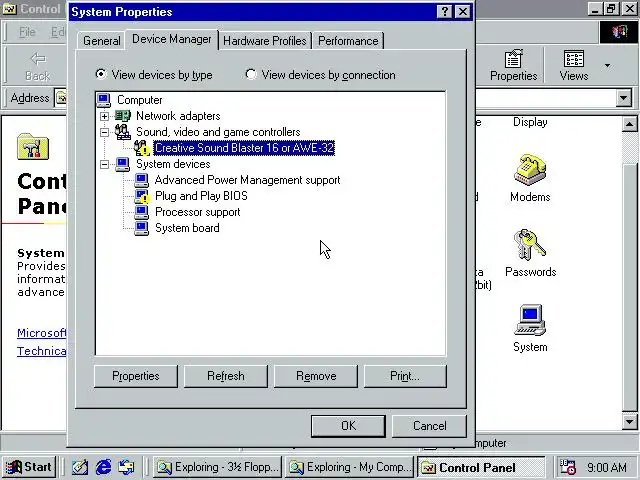Viewport: 640px width, 480px height.
Task: Switch to the Hardware Profiles tab
Action: tap(265, 41)
